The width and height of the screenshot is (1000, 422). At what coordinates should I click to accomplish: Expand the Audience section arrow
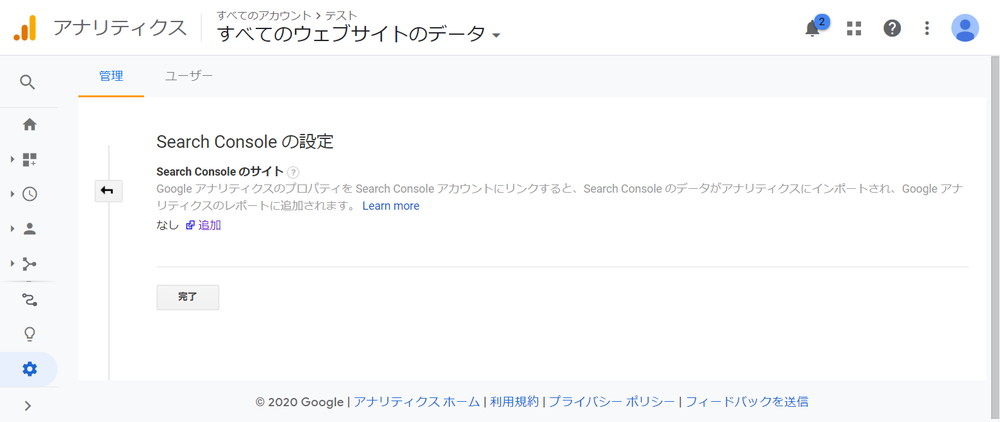pyautogui.click(x=12, y=229)
